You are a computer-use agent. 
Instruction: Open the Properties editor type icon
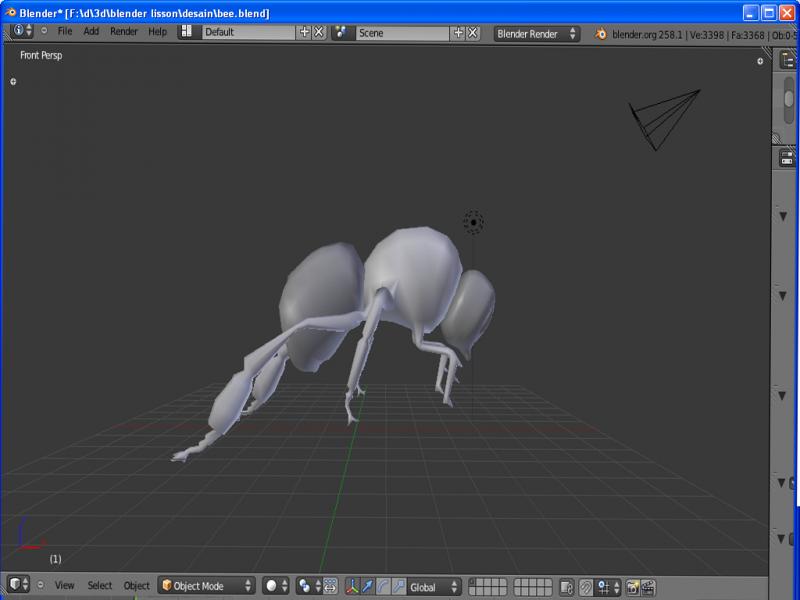click(x=787, y=158)
